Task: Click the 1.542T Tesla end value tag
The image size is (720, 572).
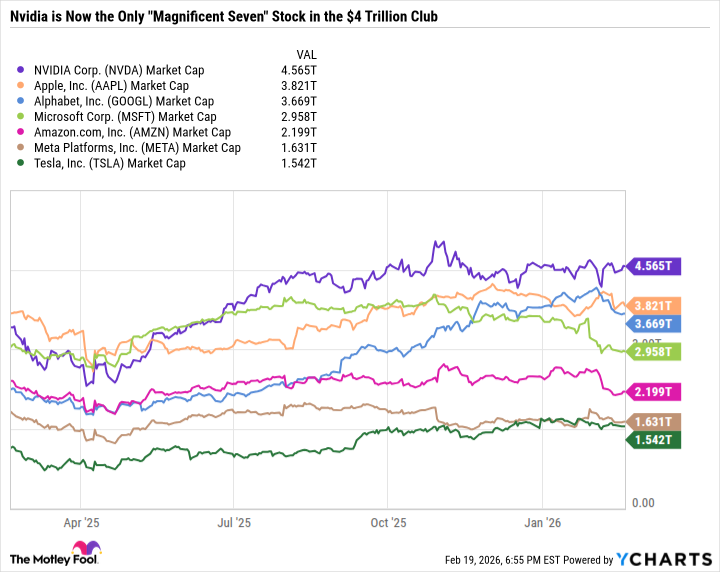Action: point(654,440)
